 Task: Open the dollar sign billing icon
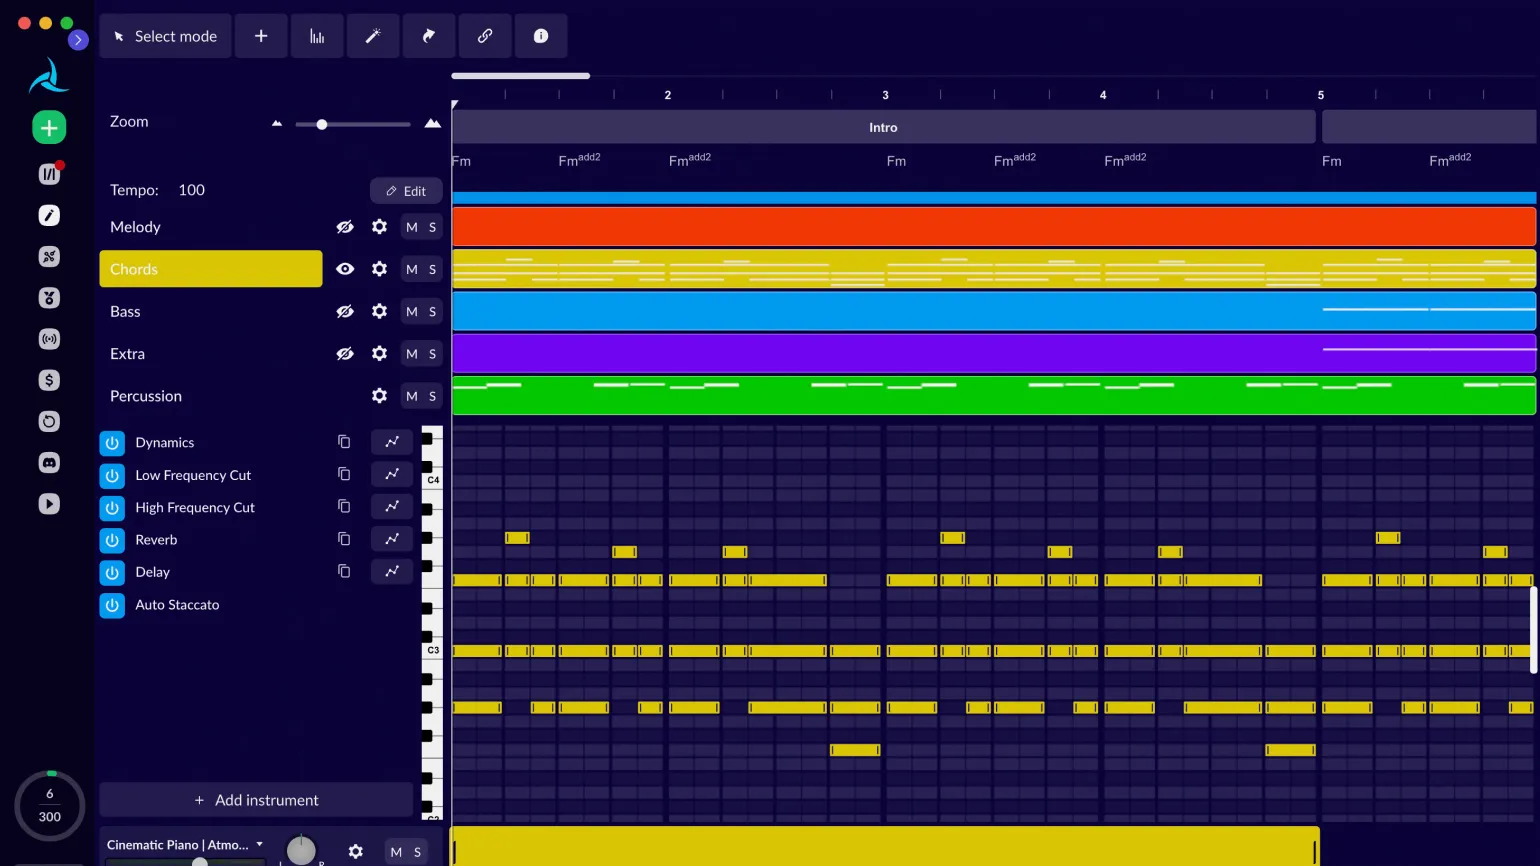pyautogui.click(x=49, y=380)
